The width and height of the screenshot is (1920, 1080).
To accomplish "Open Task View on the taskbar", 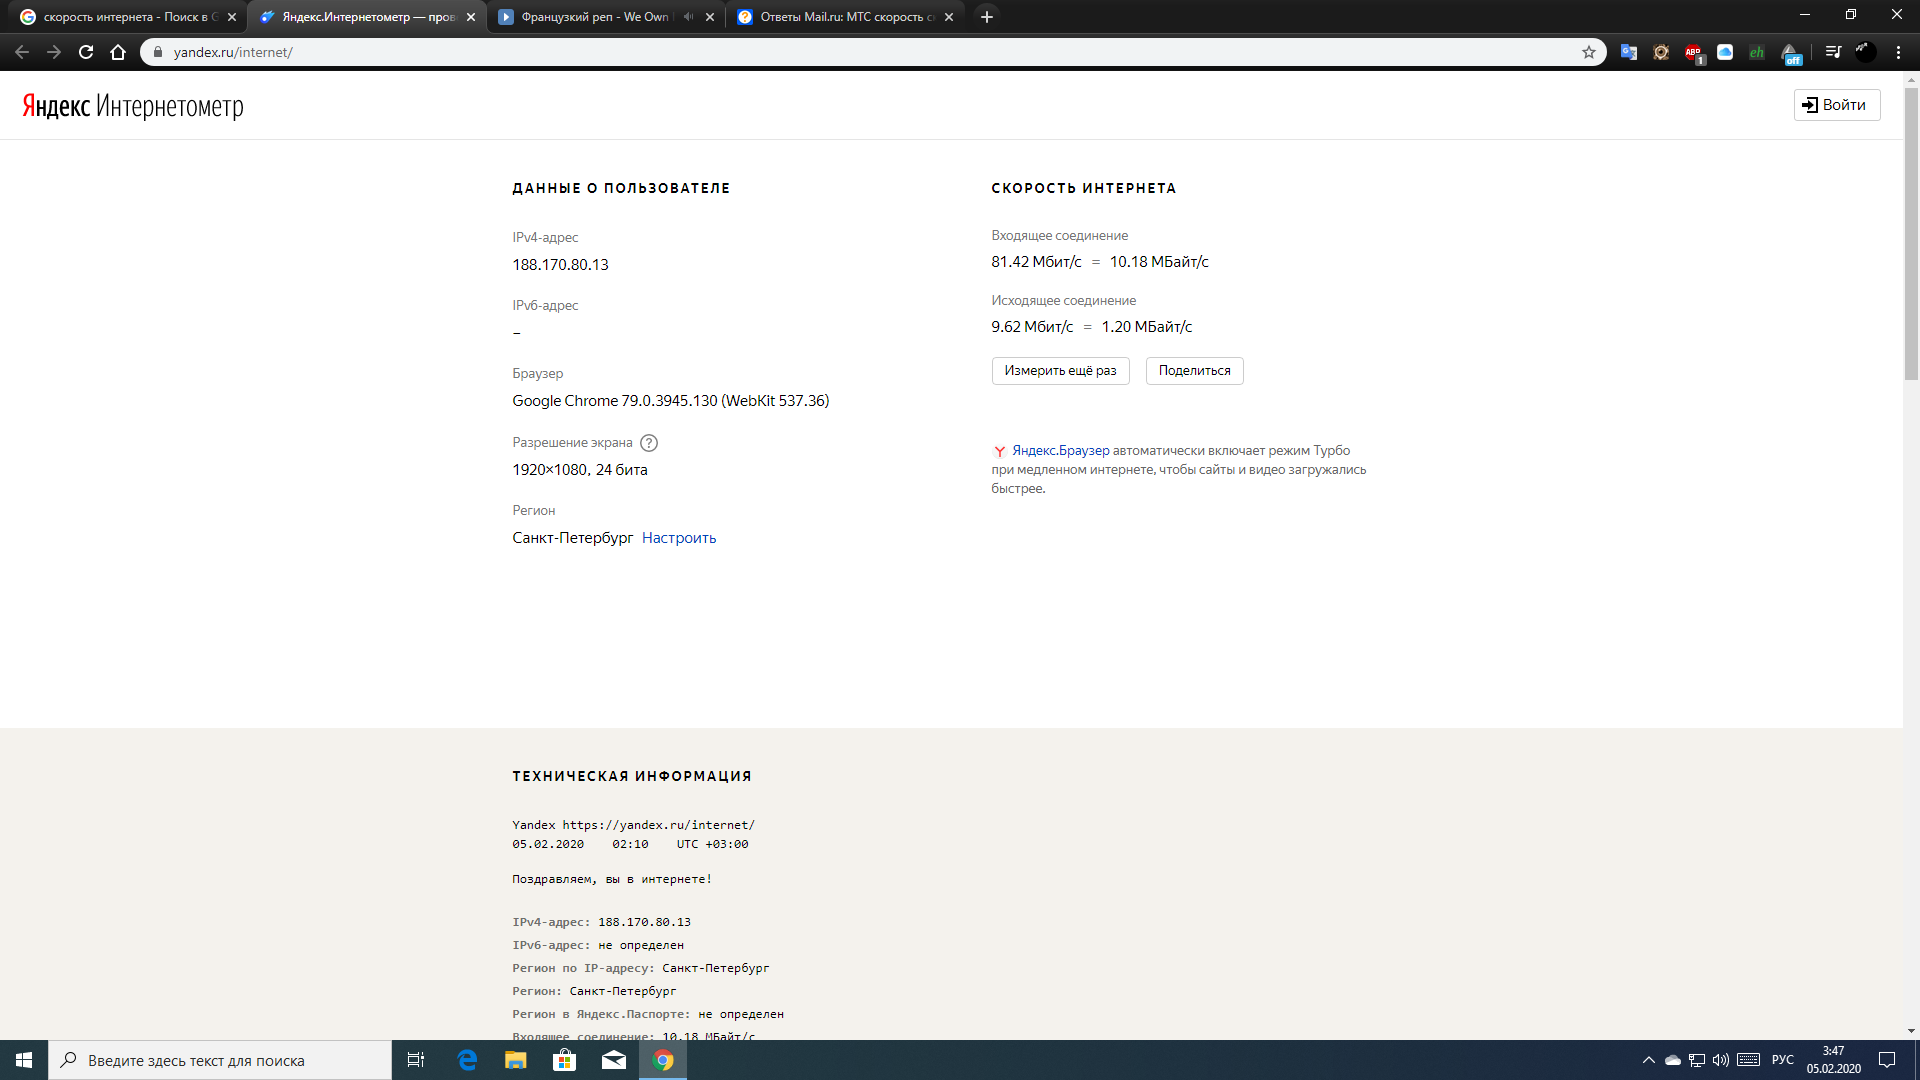I will pyautogui.click(x=416, y=1060).
